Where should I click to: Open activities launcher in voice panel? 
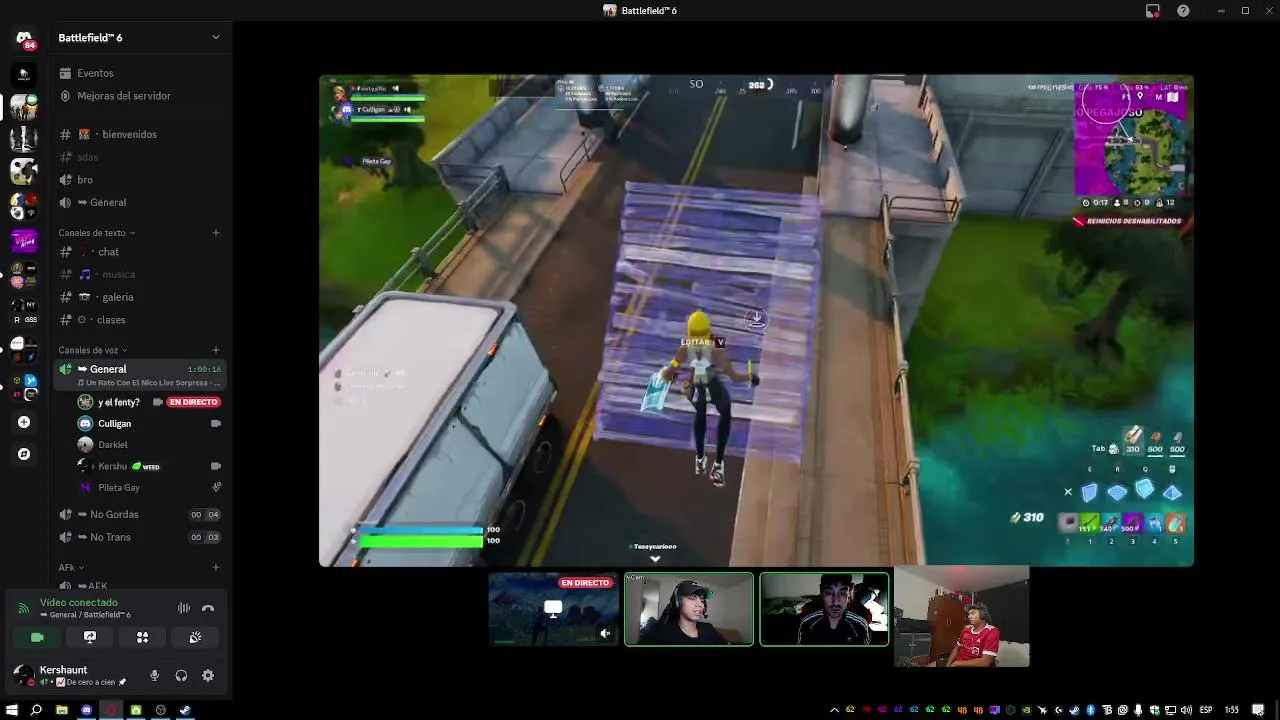pos(142,637)
